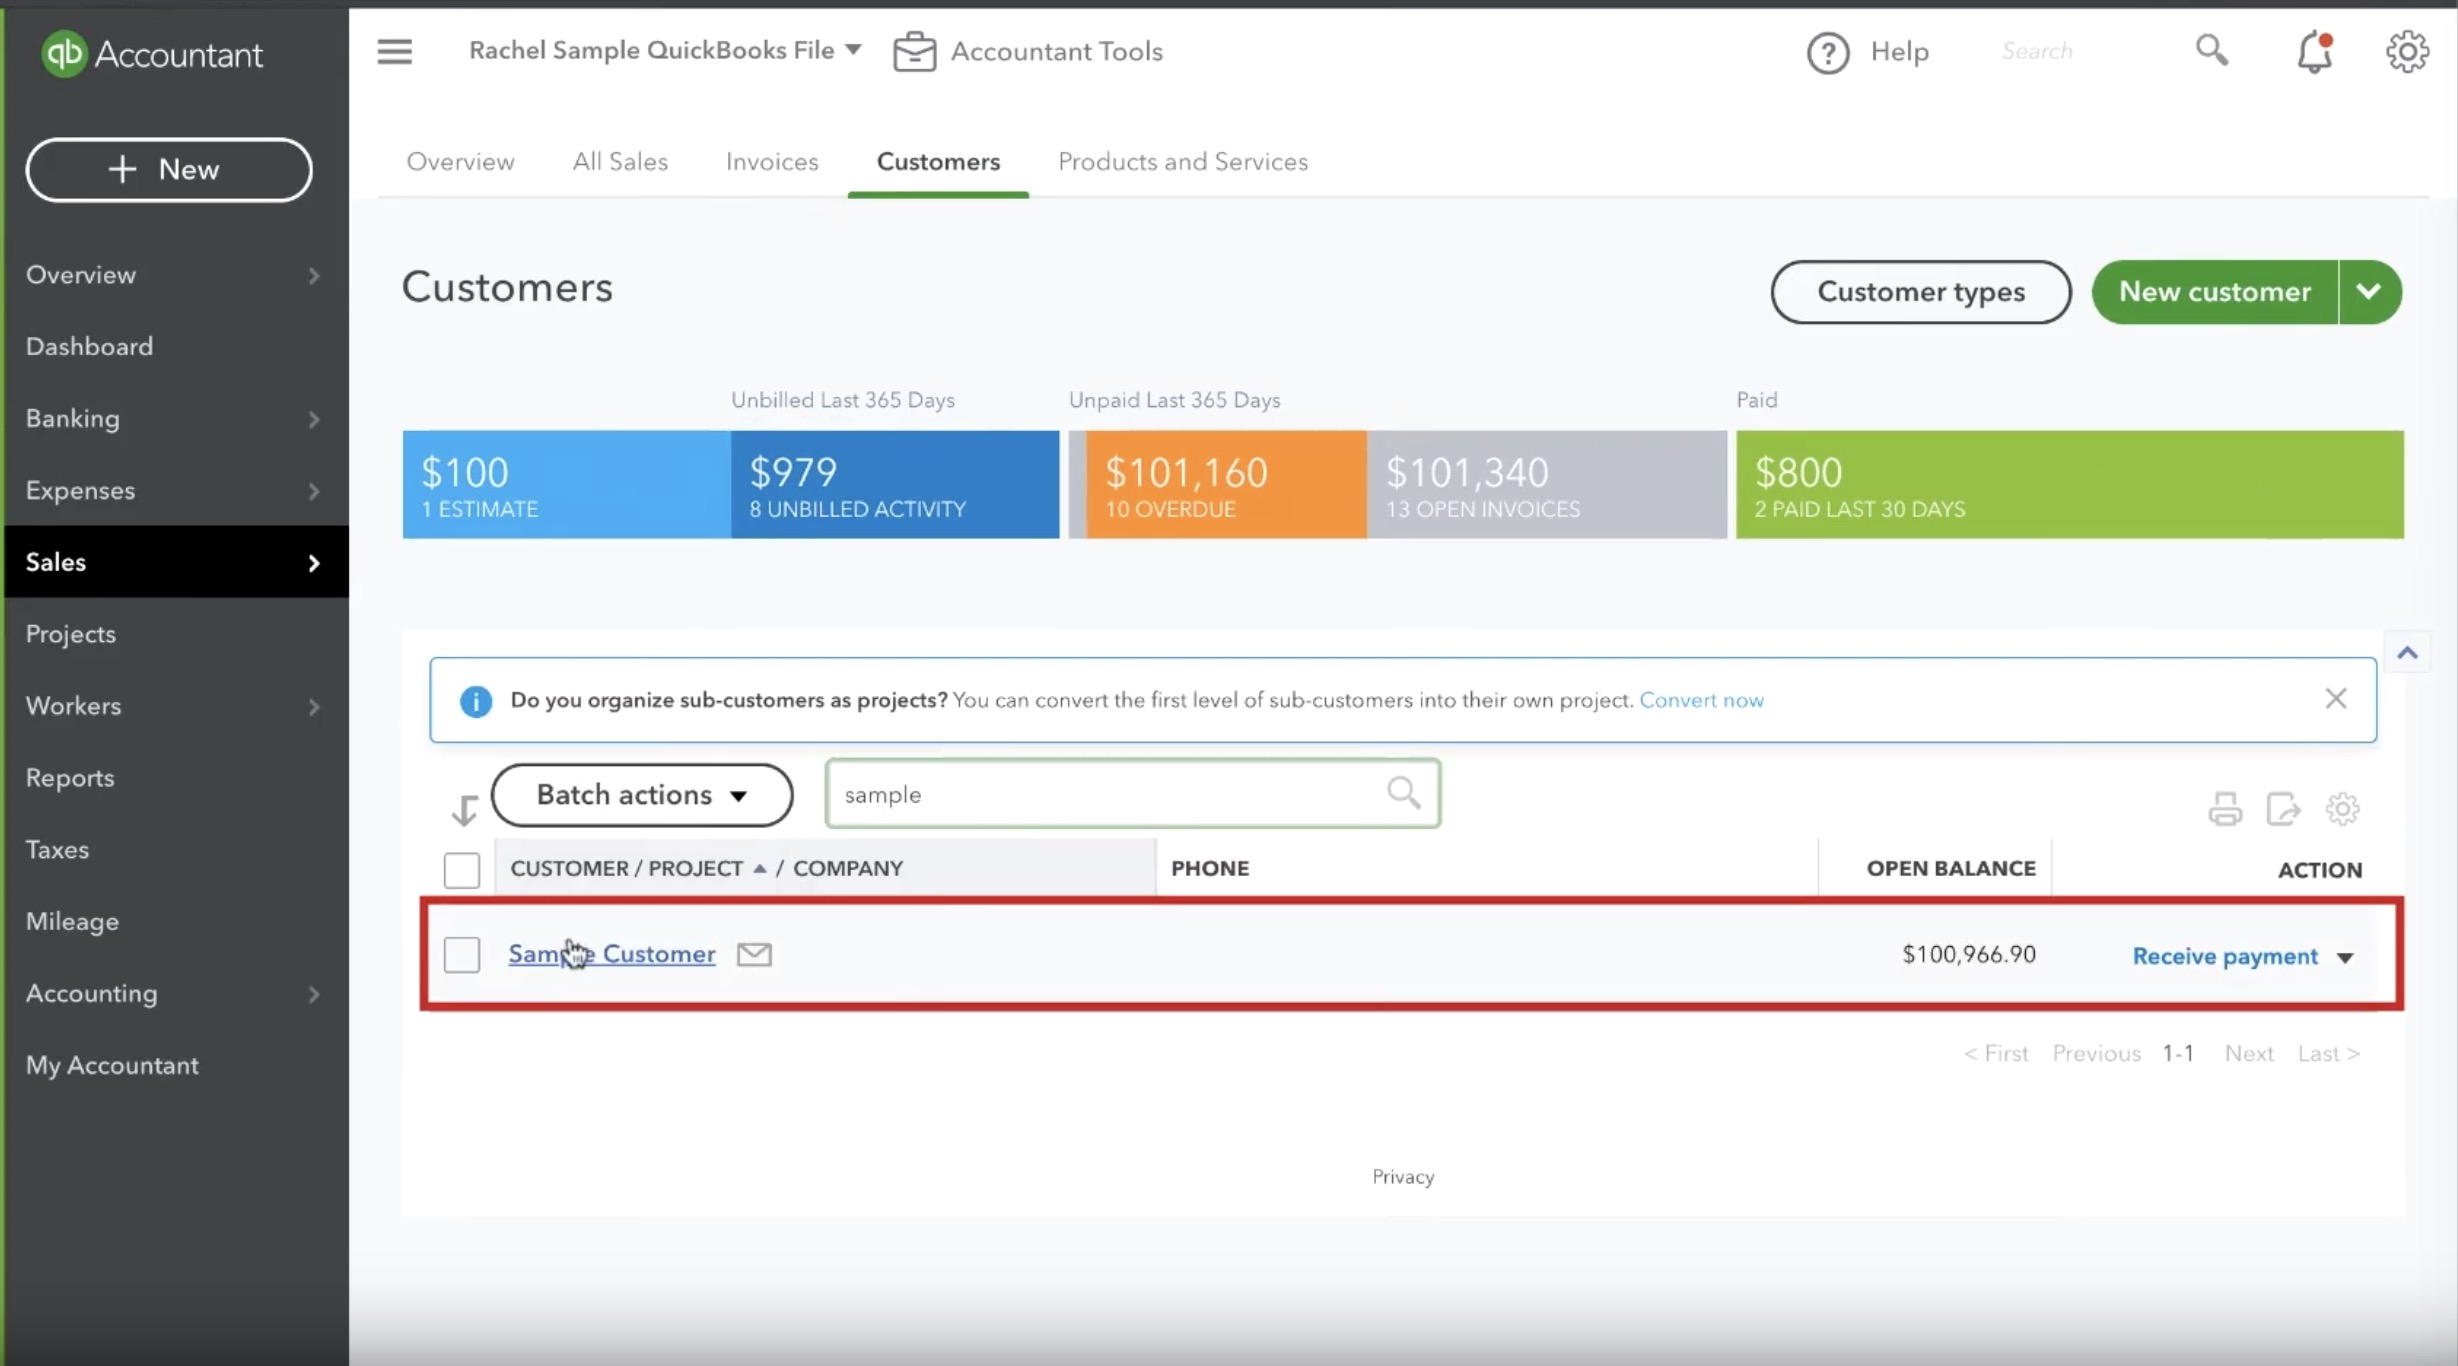The height and width of the screenshot is (1366, 2458).
Task: Click First pagination link
Action: pos(1995,1054)
